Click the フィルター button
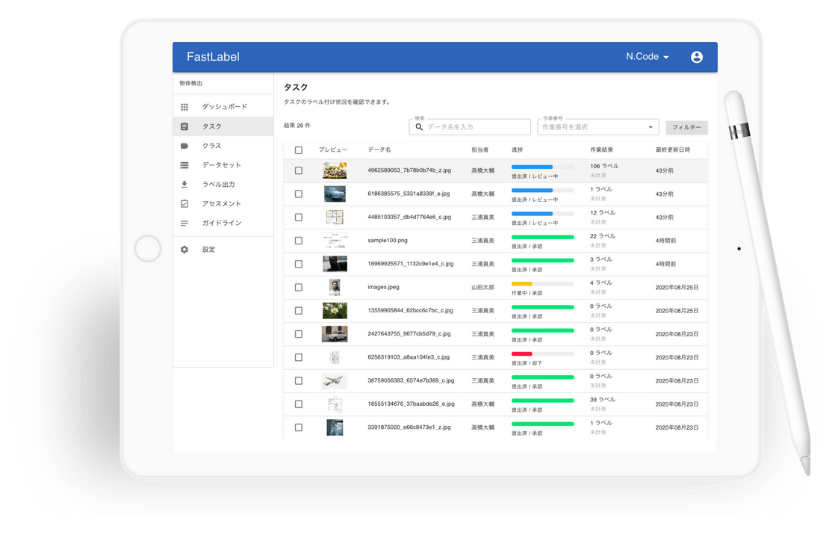This screenshot has width=835, height=535. tap(686, 128)
